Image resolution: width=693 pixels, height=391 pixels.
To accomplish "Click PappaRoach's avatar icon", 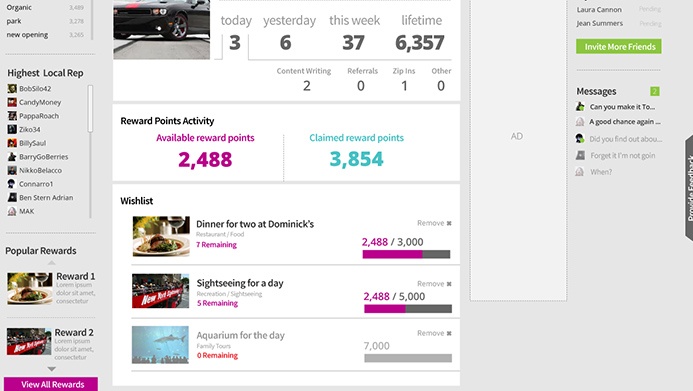I will [x=12, y=116].
